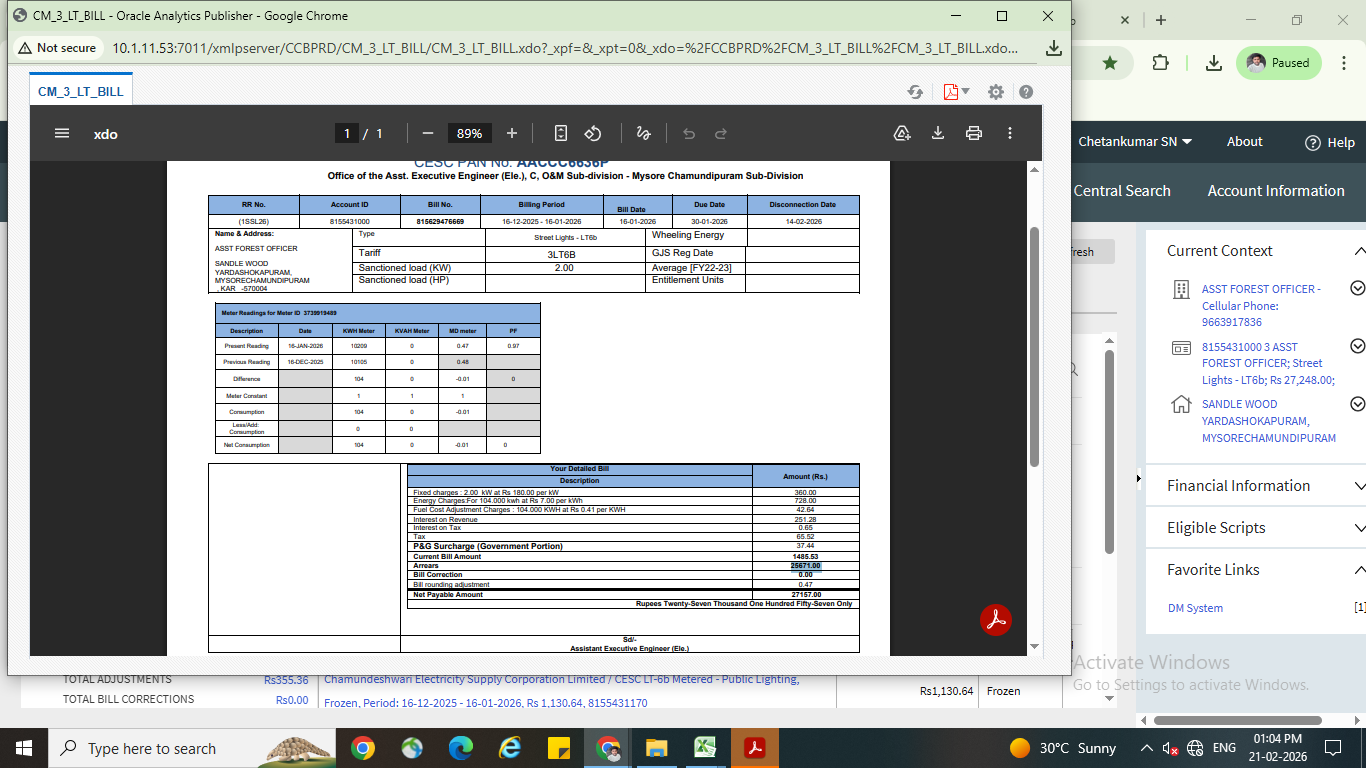1366x768 pixels.
Task: Click the Arrears amount 25671.00 cell
Action: pos(806,566)
